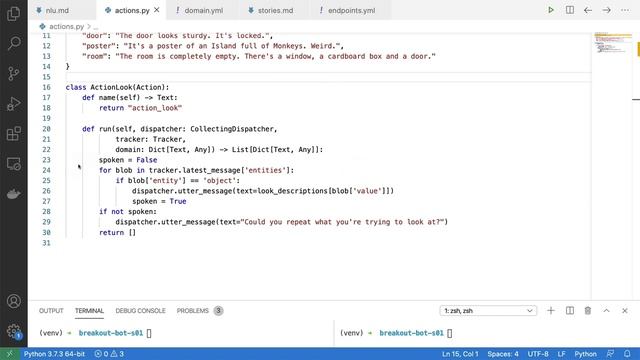Viewport: 640px width, 360px height.
Task: Click the code minimap overview
Action: click(x=613, y=43)
